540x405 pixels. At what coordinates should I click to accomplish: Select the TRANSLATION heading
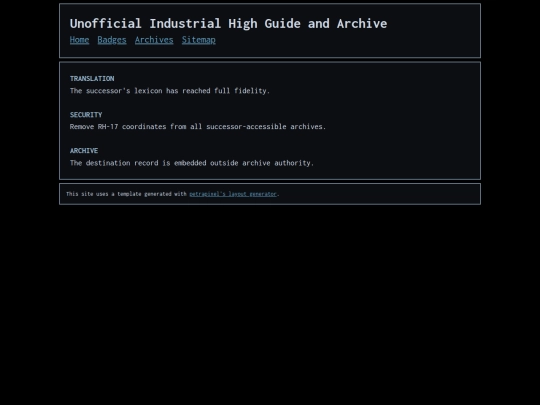click(92, 79)
